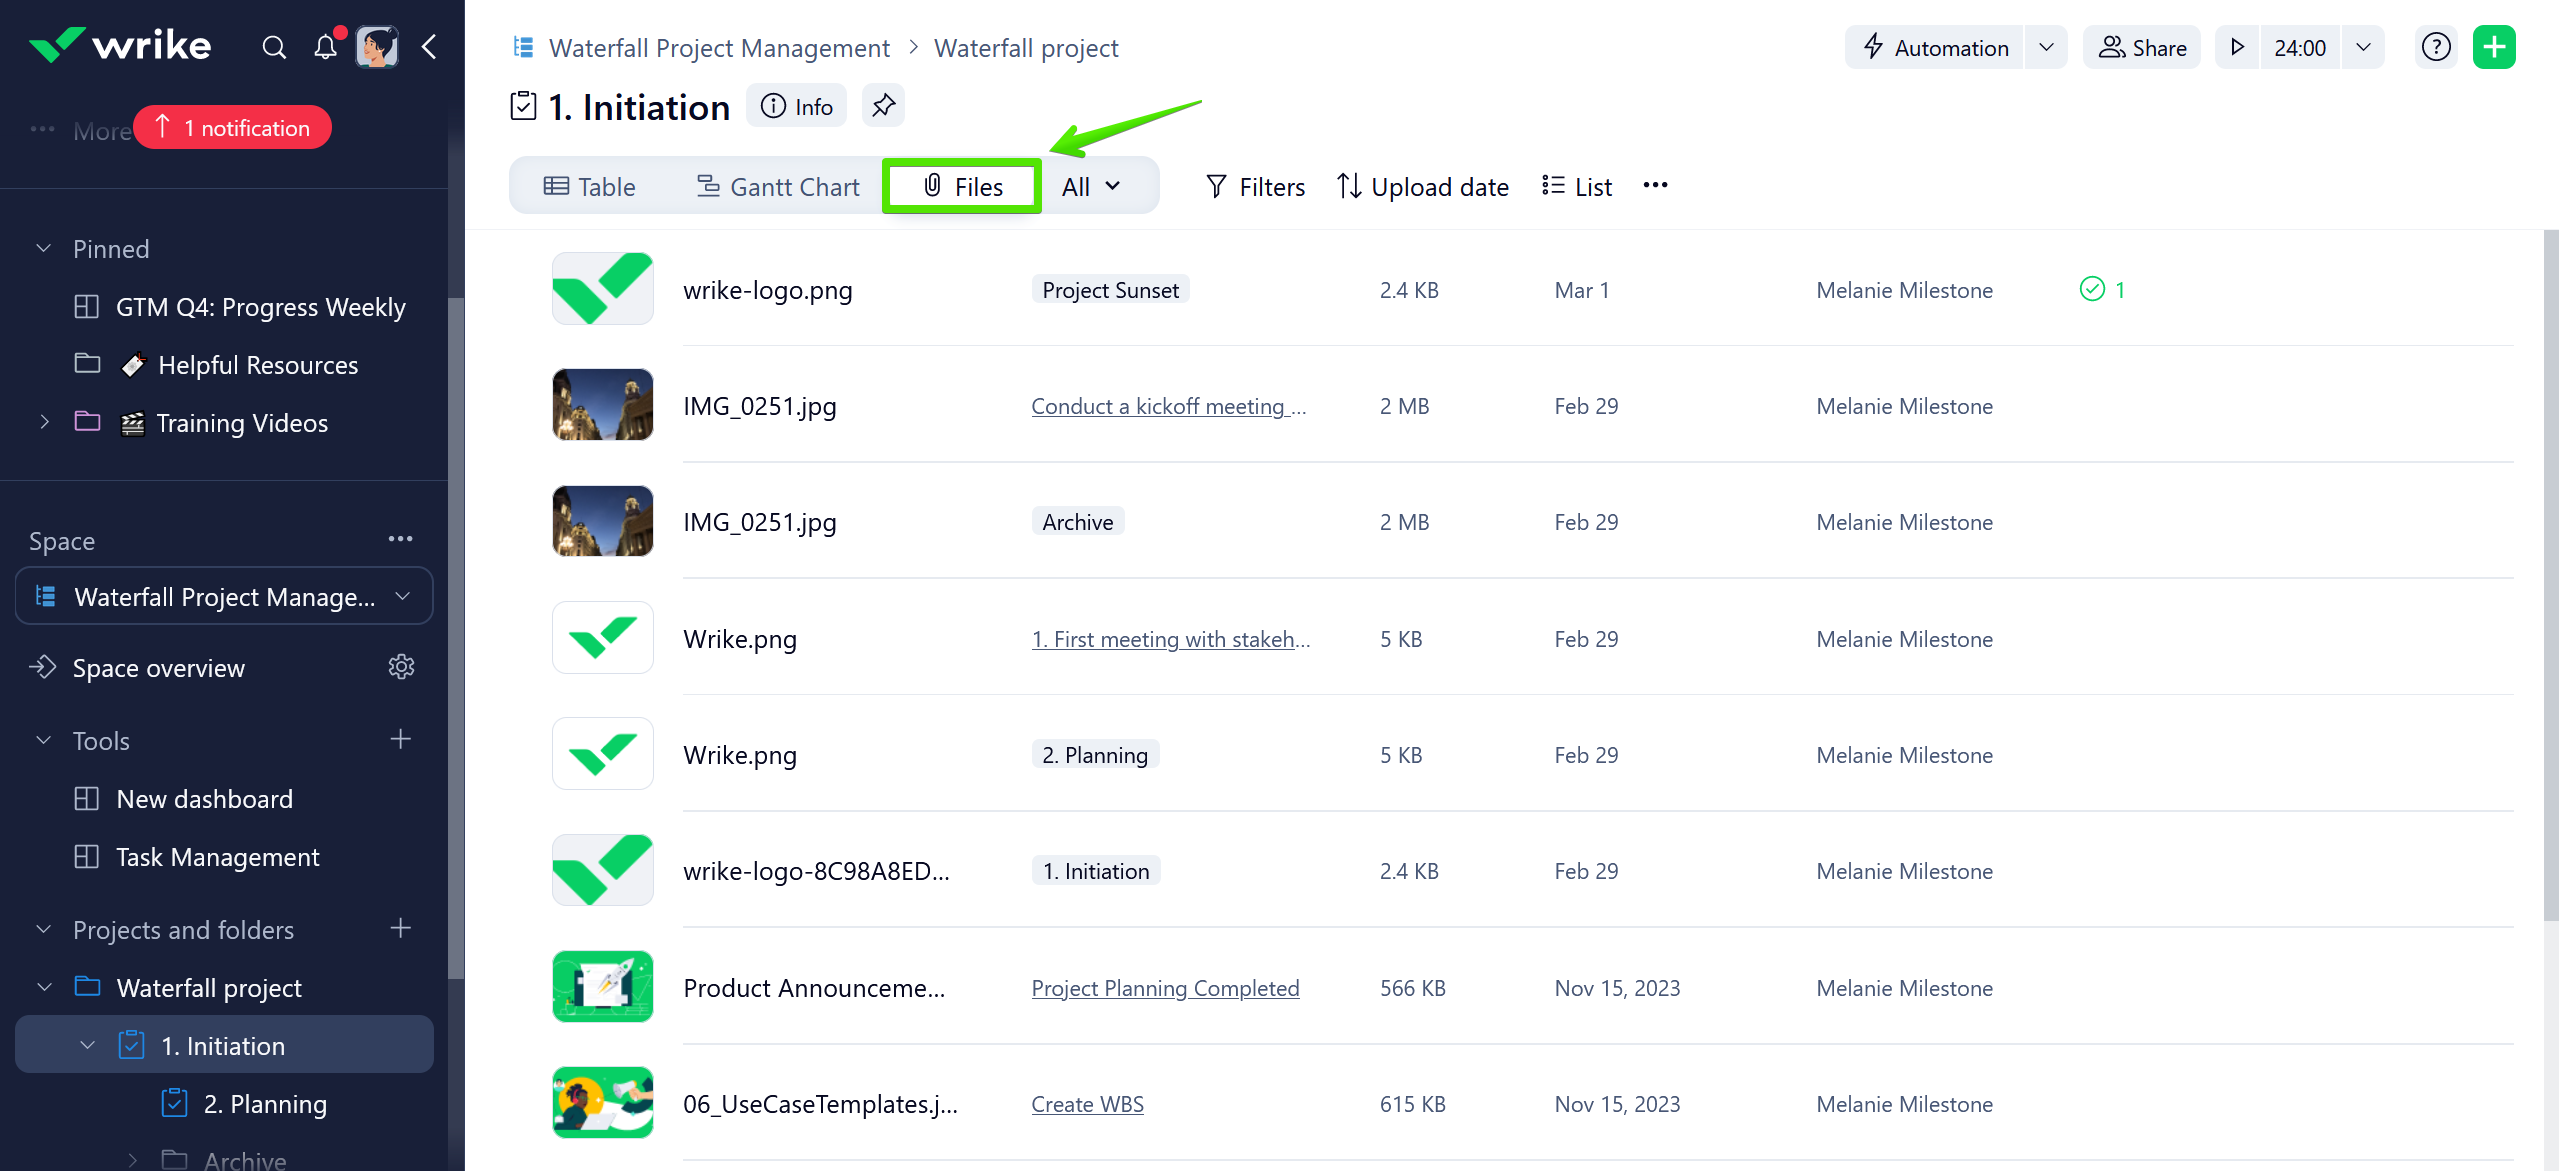The image size is (2559, 1171).
Task: Pin the 1. Initiation project
Action: coord(883,106)
